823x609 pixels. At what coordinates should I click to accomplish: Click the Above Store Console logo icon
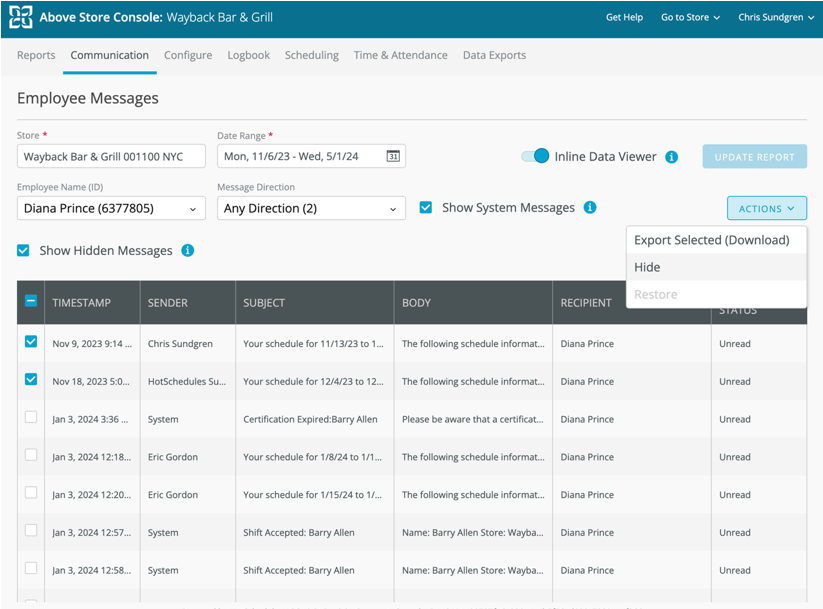tap(20, 17)
